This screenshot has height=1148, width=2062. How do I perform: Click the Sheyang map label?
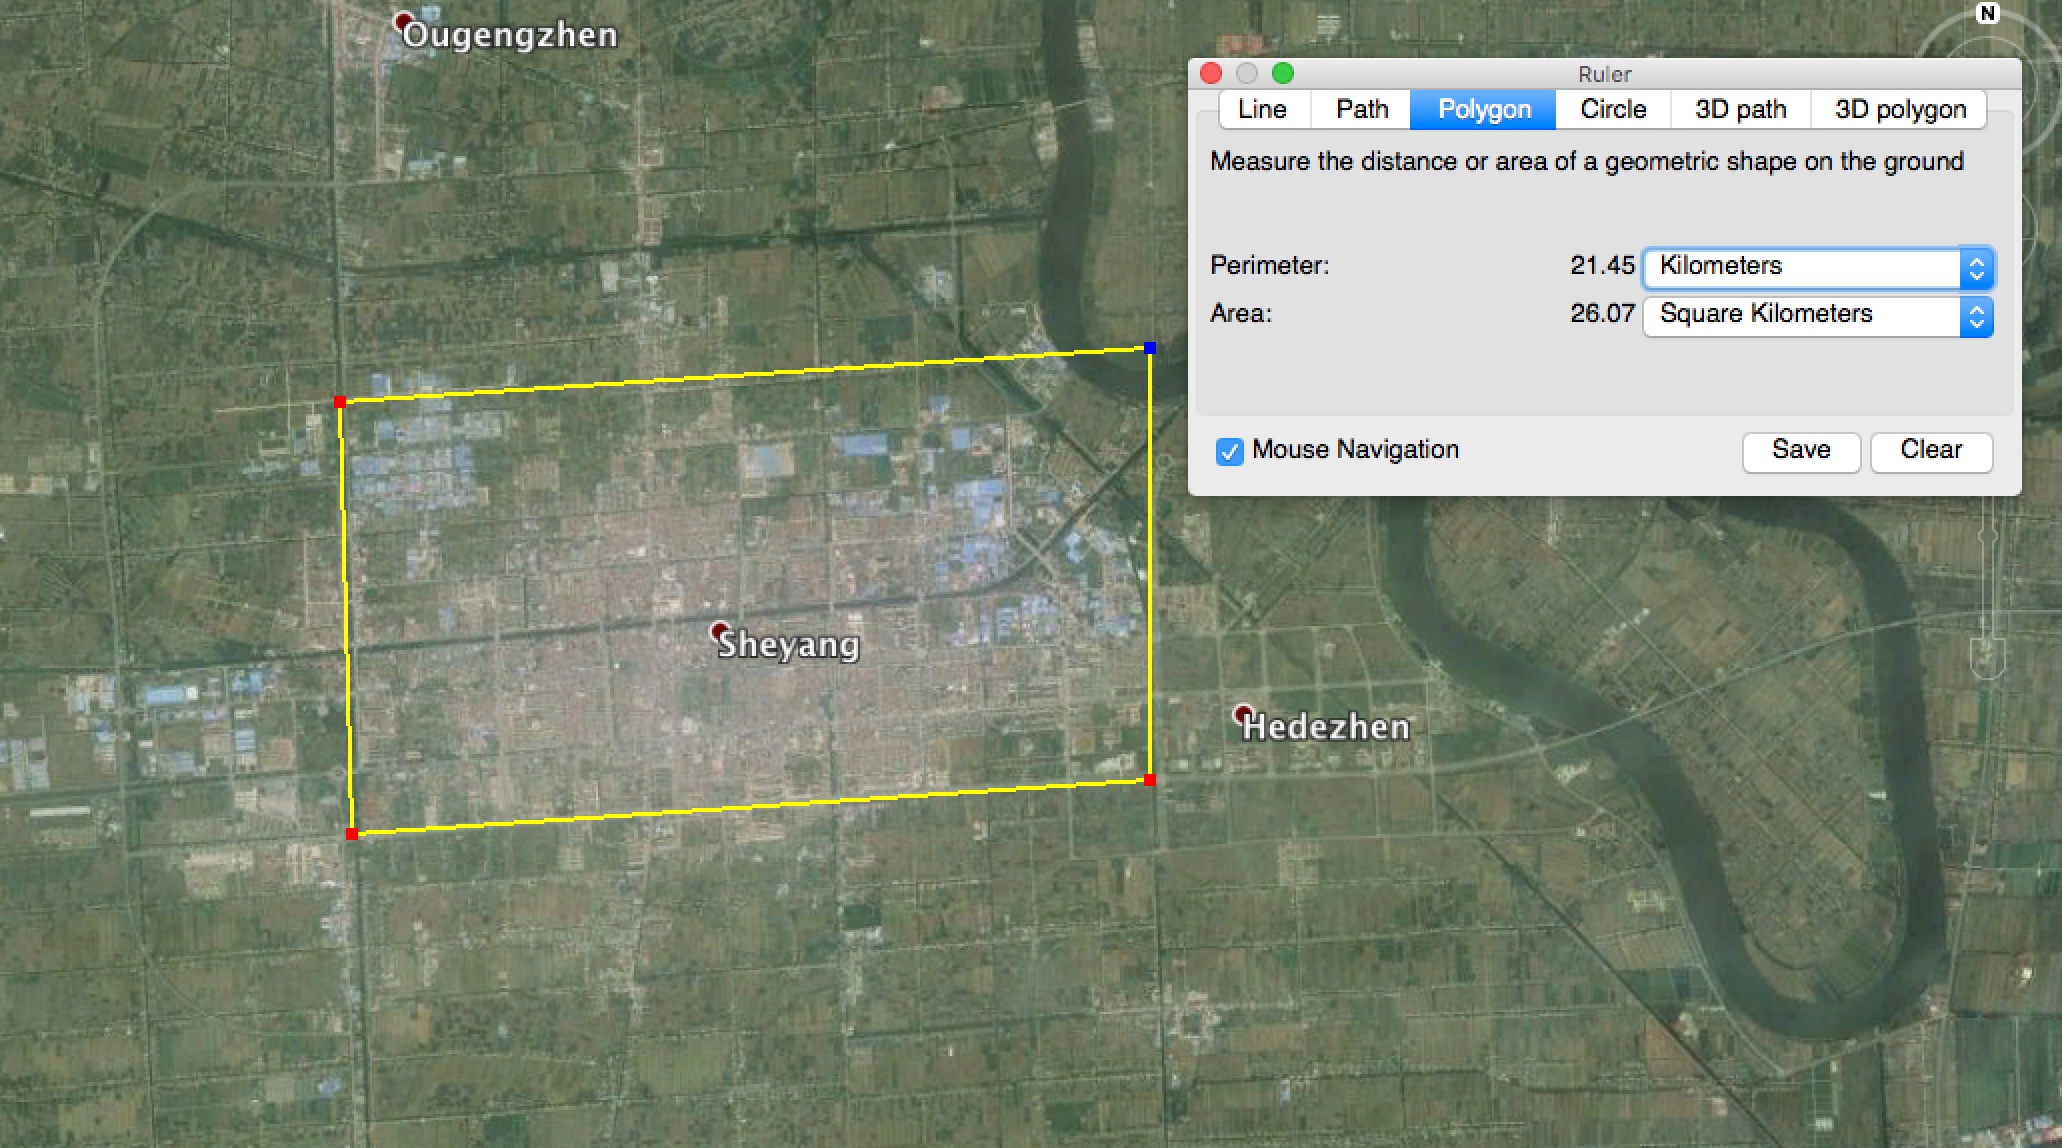point(789,645)
